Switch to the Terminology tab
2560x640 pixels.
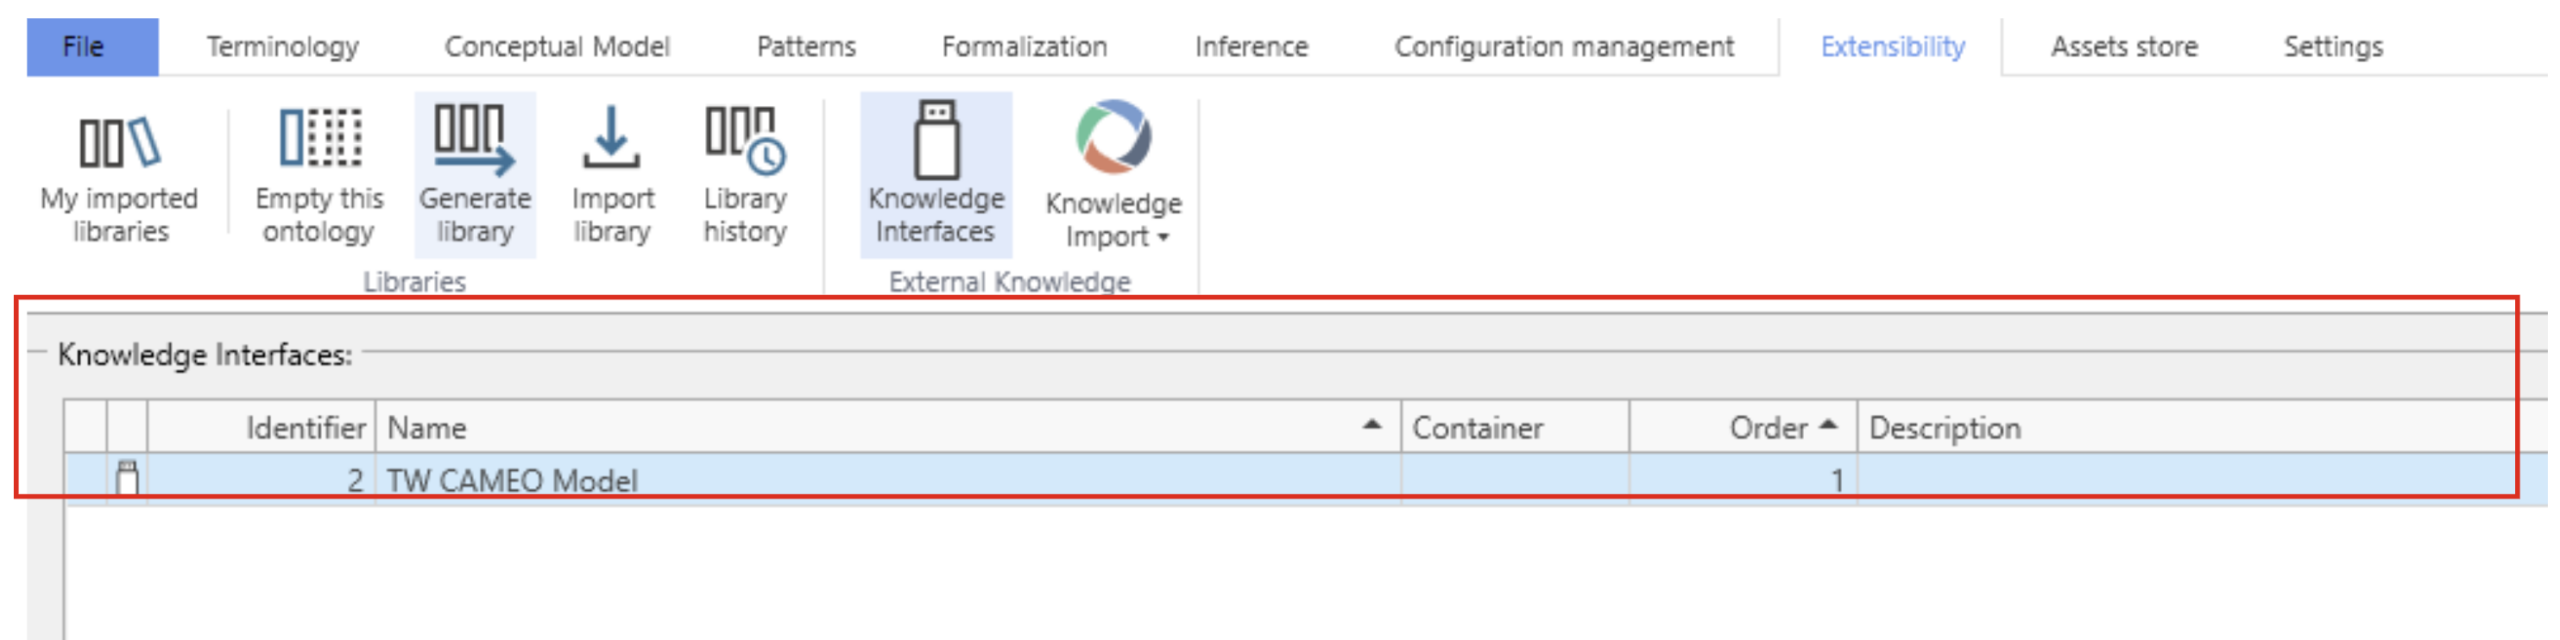282,46
